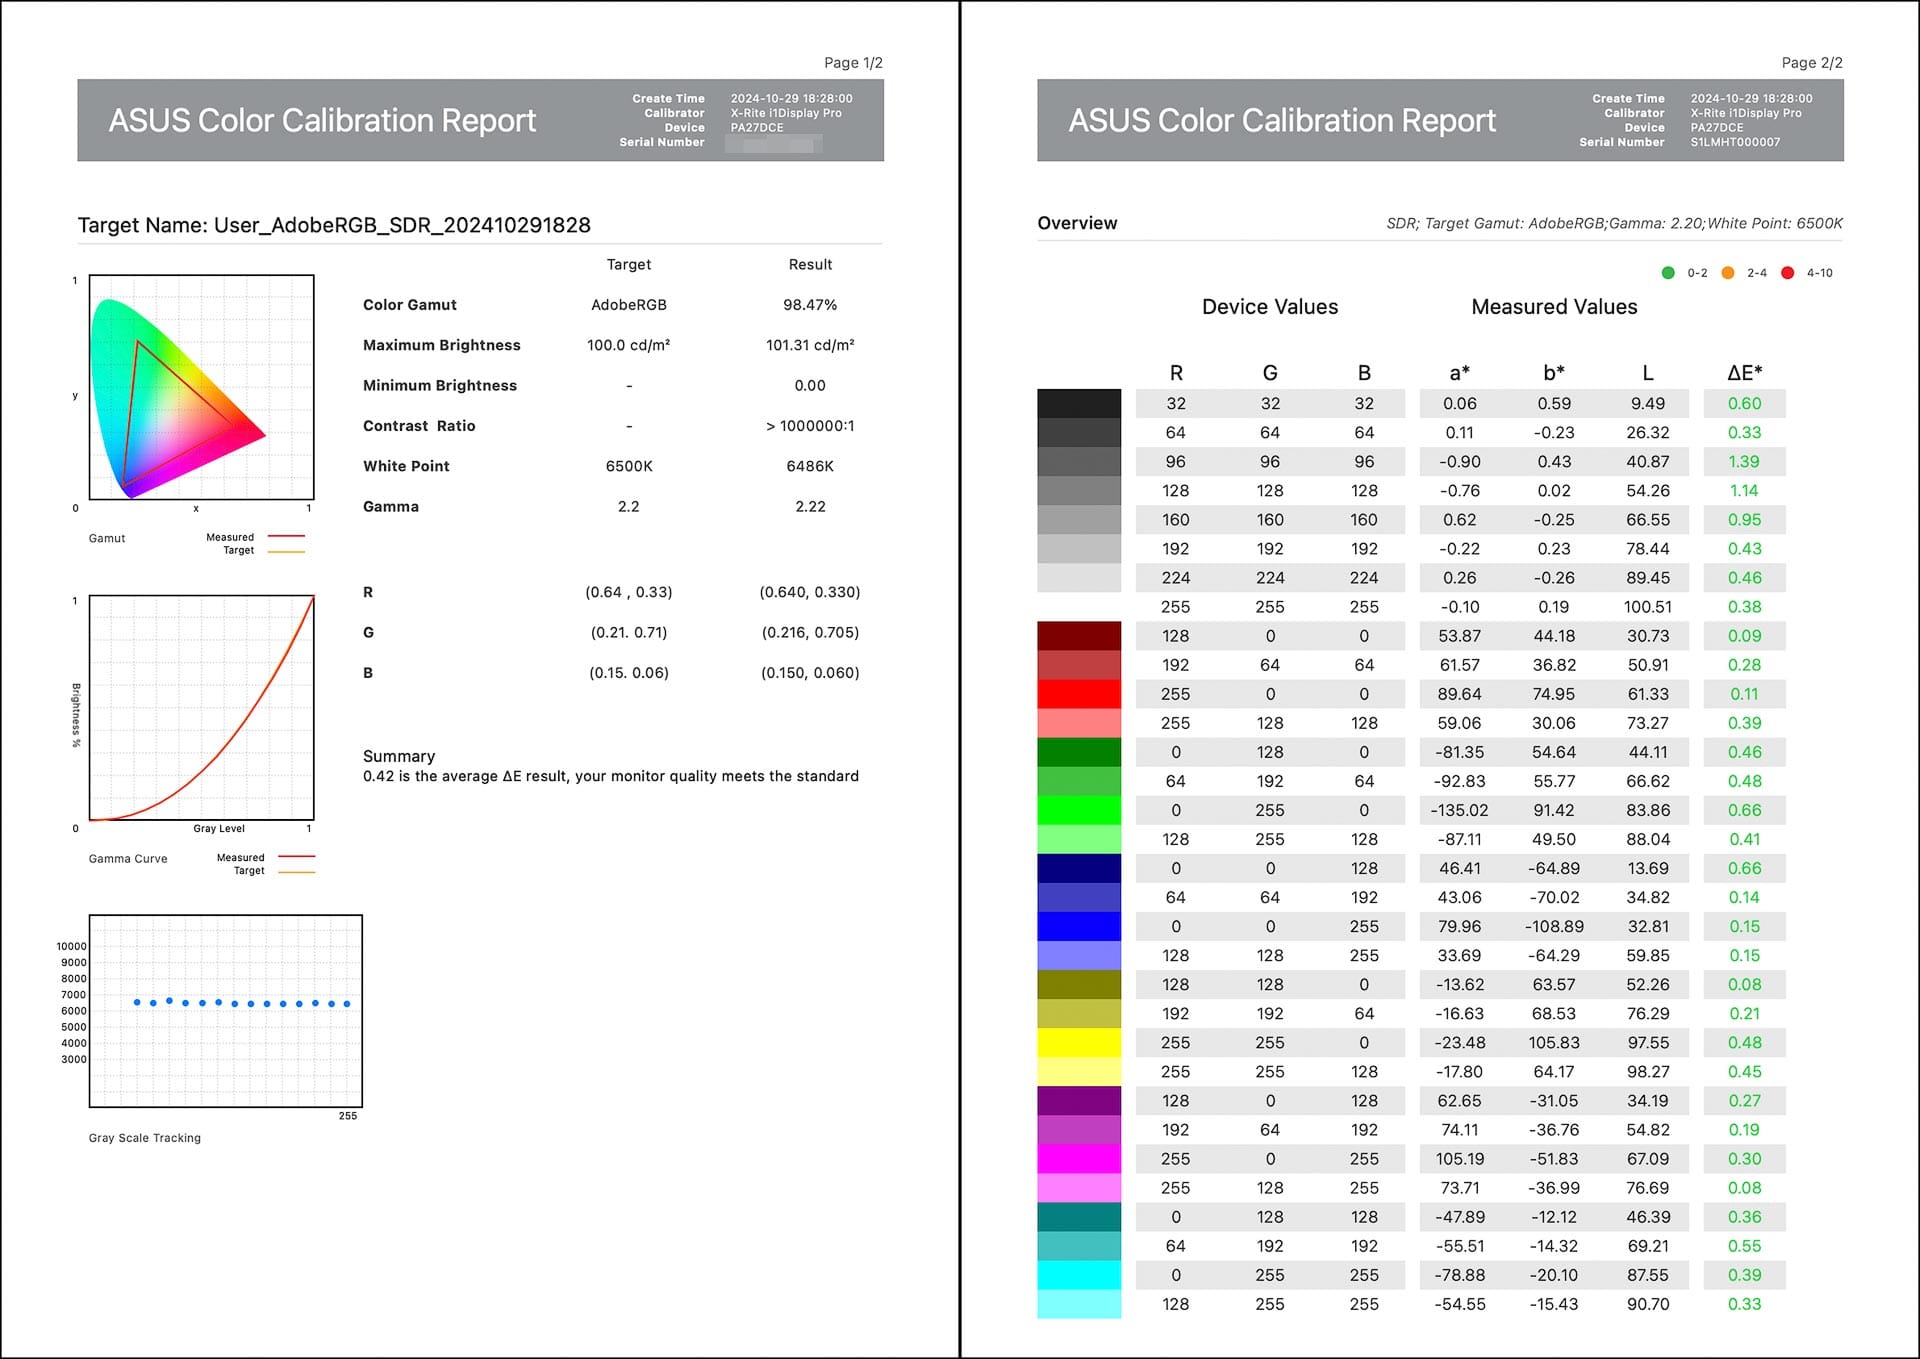Click the pure red 255,0,0 swatch
1920x1359 pixels.
coord(1078,694)
